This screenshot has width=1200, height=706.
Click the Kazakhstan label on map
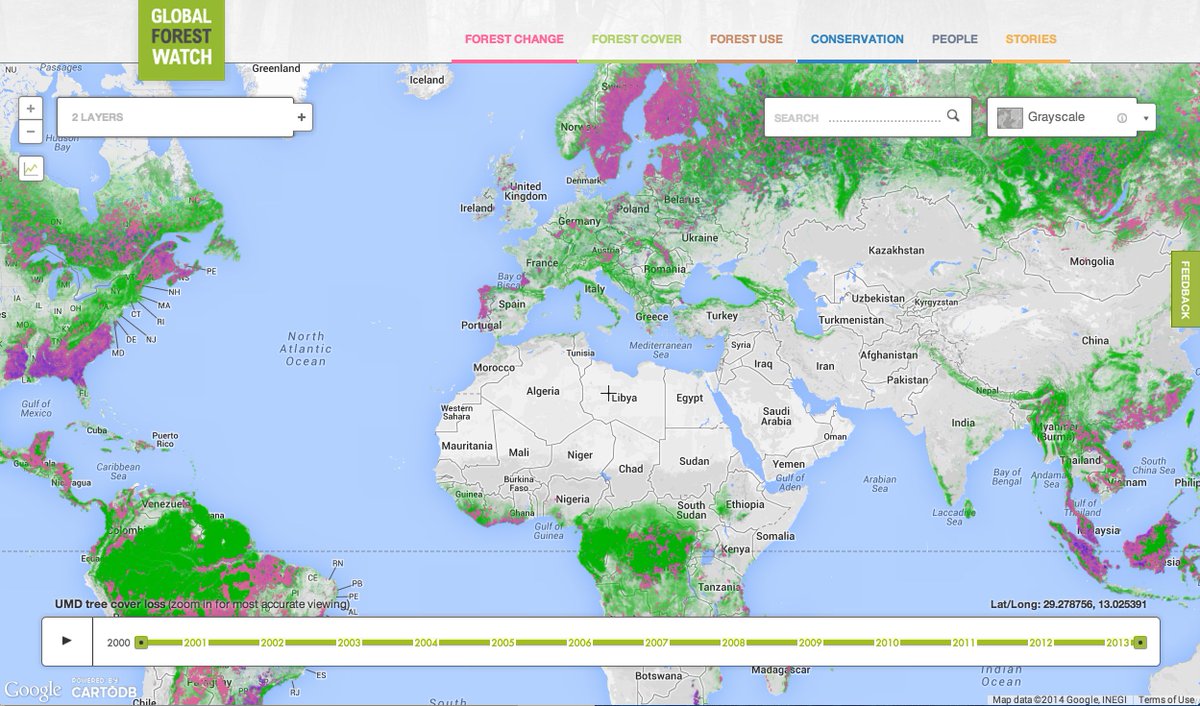click(x=897, y=249)
